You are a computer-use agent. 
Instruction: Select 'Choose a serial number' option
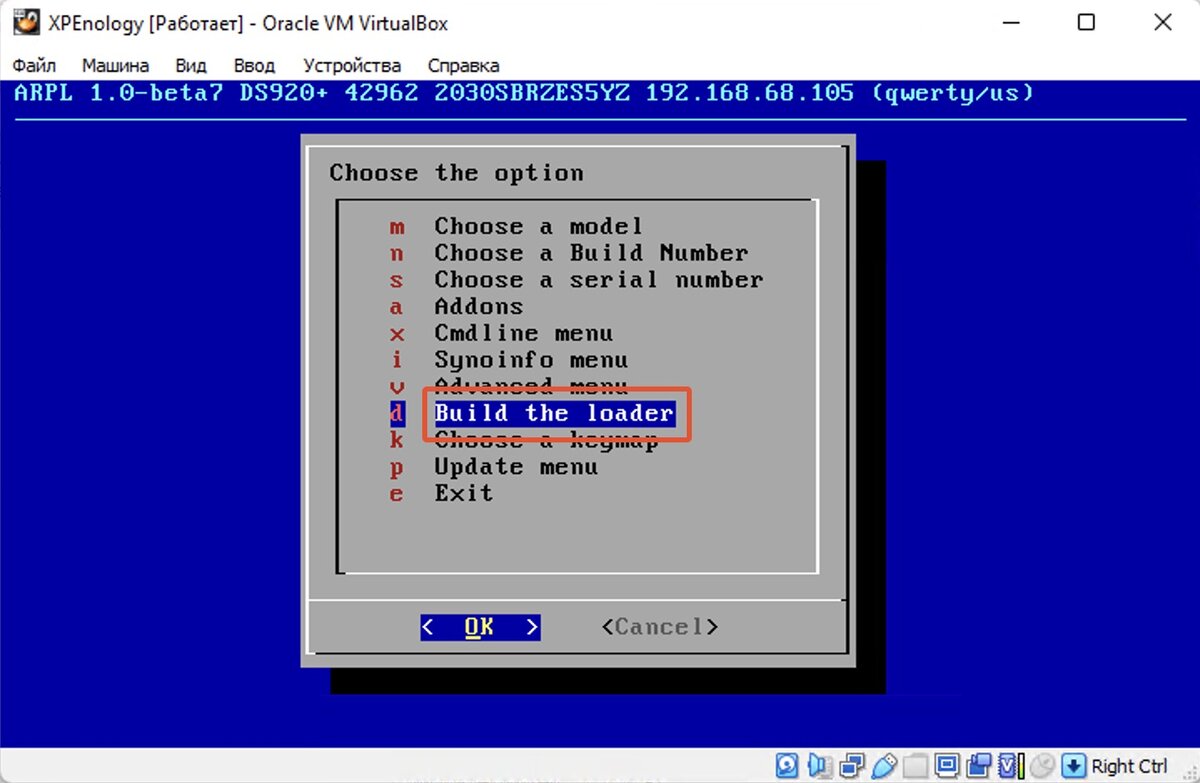(598, 280)
